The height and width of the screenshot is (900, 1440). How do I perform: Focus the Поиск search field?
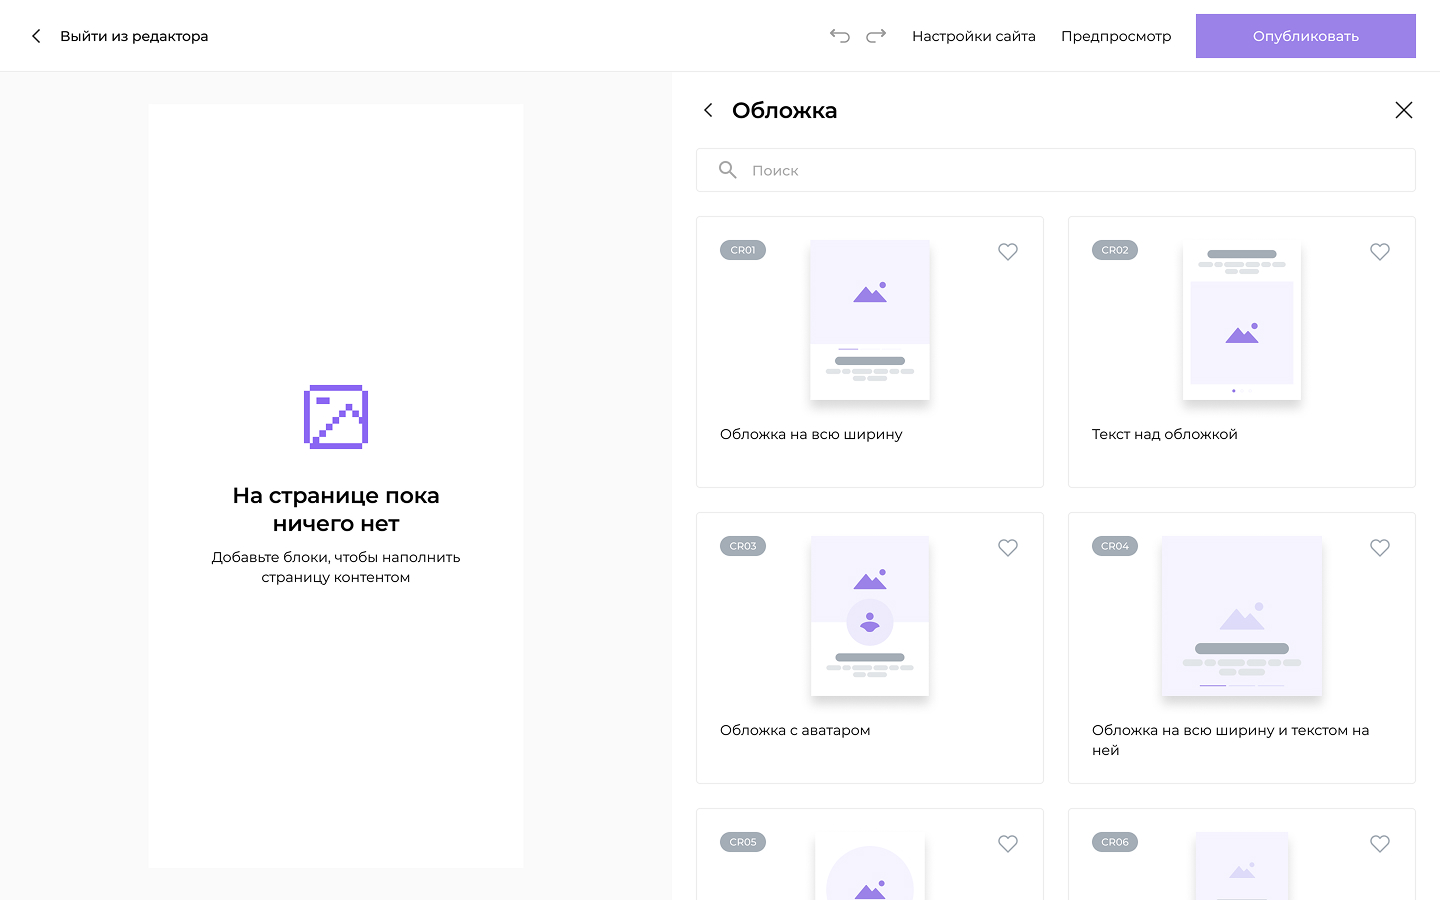coord(1070,170)
